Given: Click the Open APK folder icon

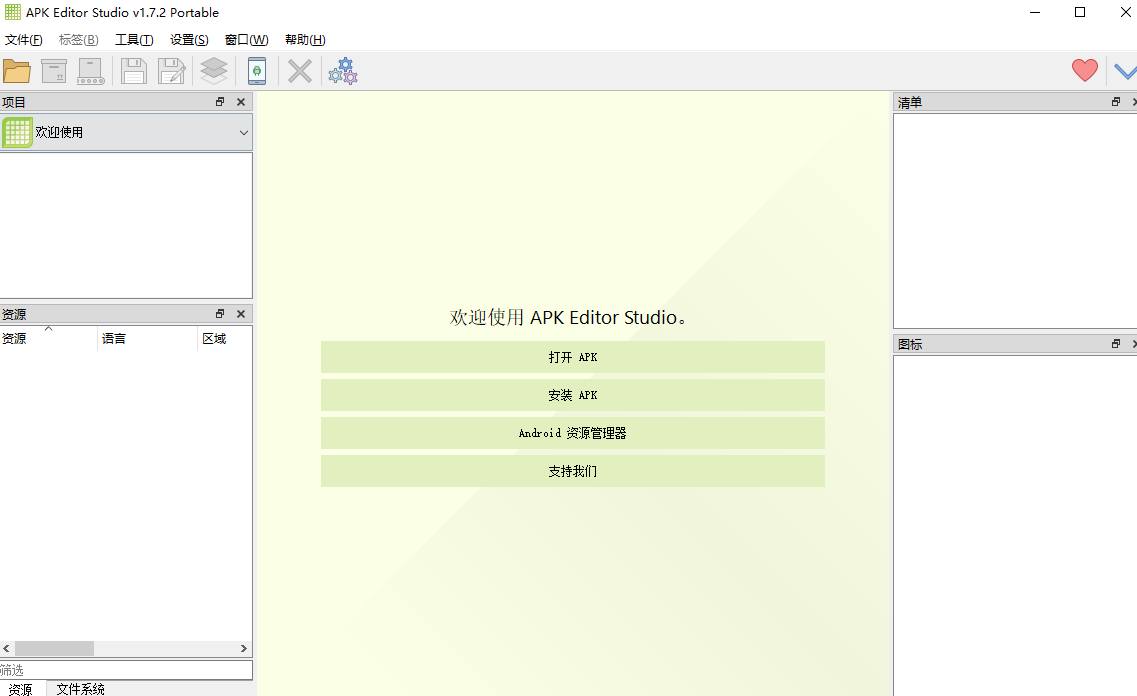Looking at the screenshot, I should coord(17,71).
